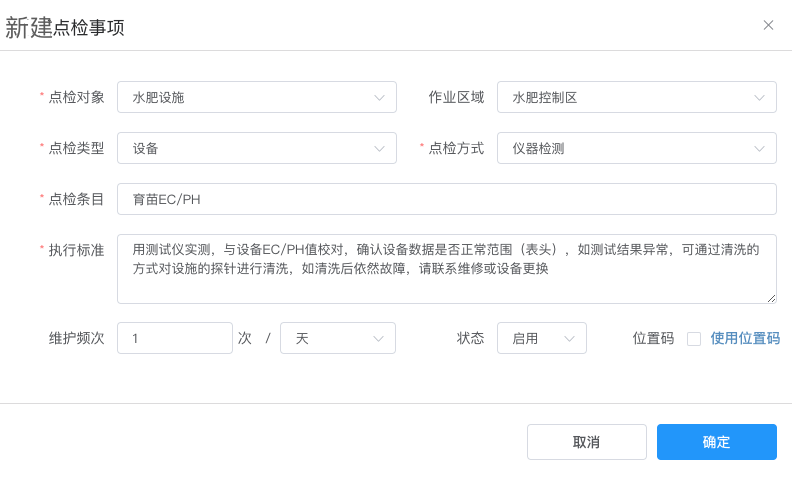Click the 点检条目 input field
Image resolution: width=792 pixels, height=478 pixels.
tap(447, 199)
